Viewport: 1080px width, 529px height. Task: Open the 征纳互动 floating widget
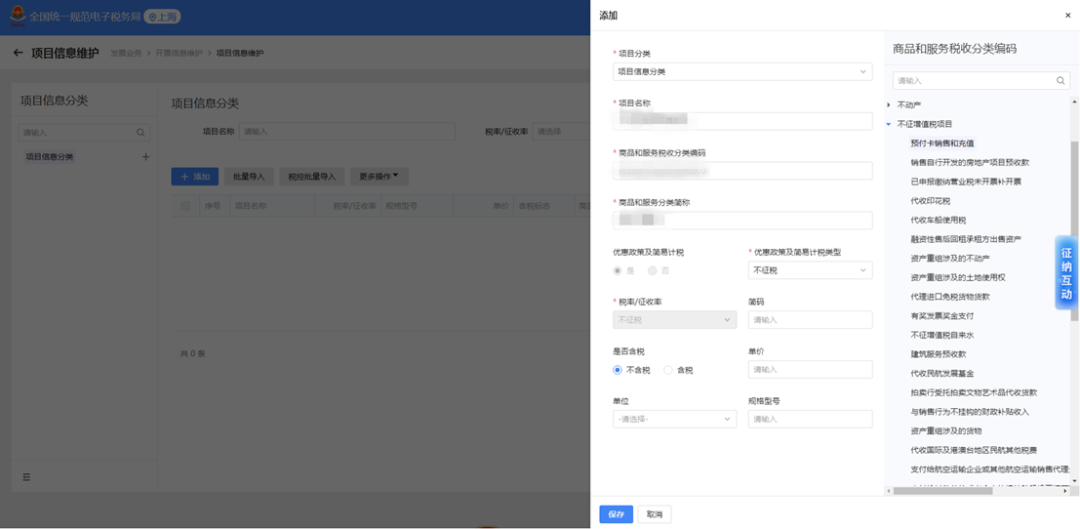(1066, 273)
